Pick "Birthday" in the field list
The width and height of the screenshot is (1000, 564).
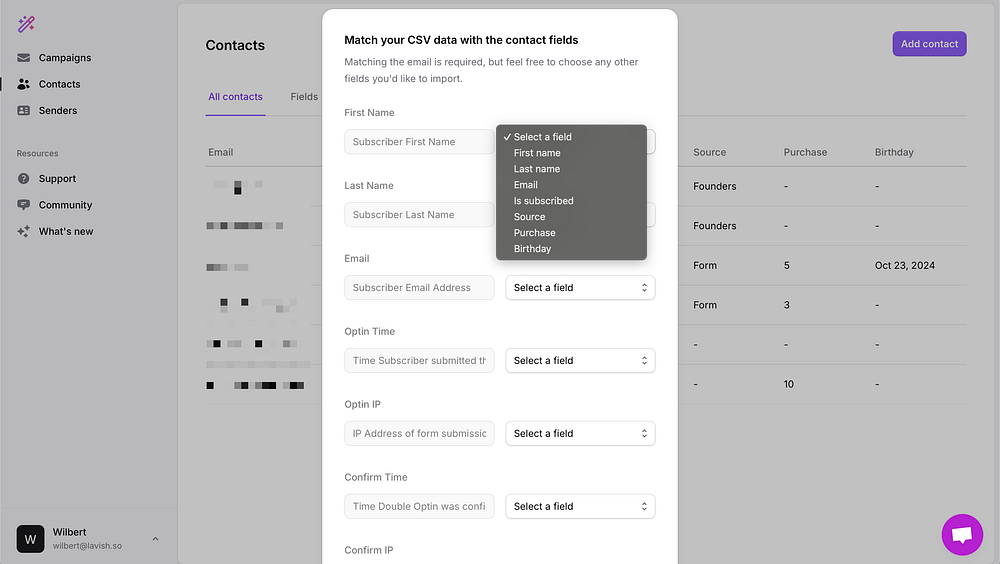532,249
